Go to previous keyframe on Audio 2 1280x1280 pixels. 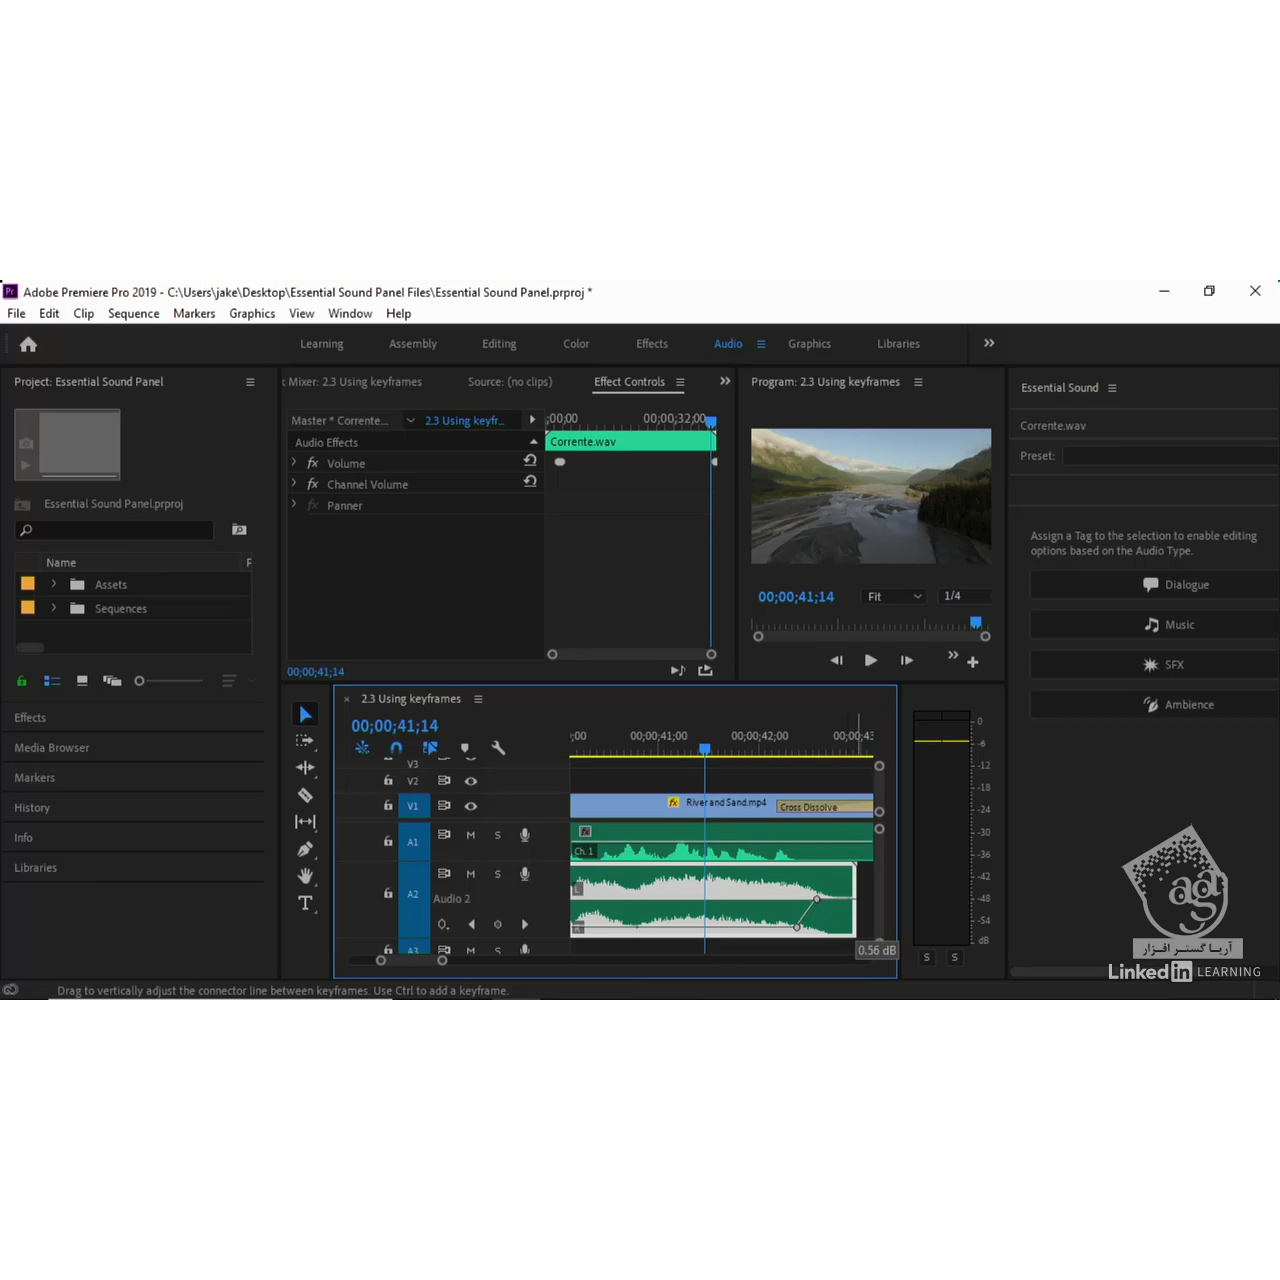tap(471, 924)
